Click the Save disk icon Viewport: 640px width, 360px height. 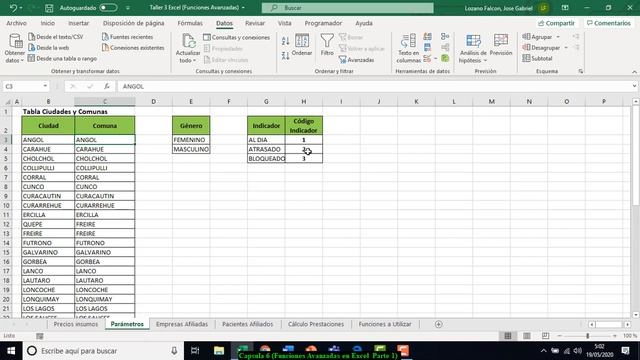(49, 8)
